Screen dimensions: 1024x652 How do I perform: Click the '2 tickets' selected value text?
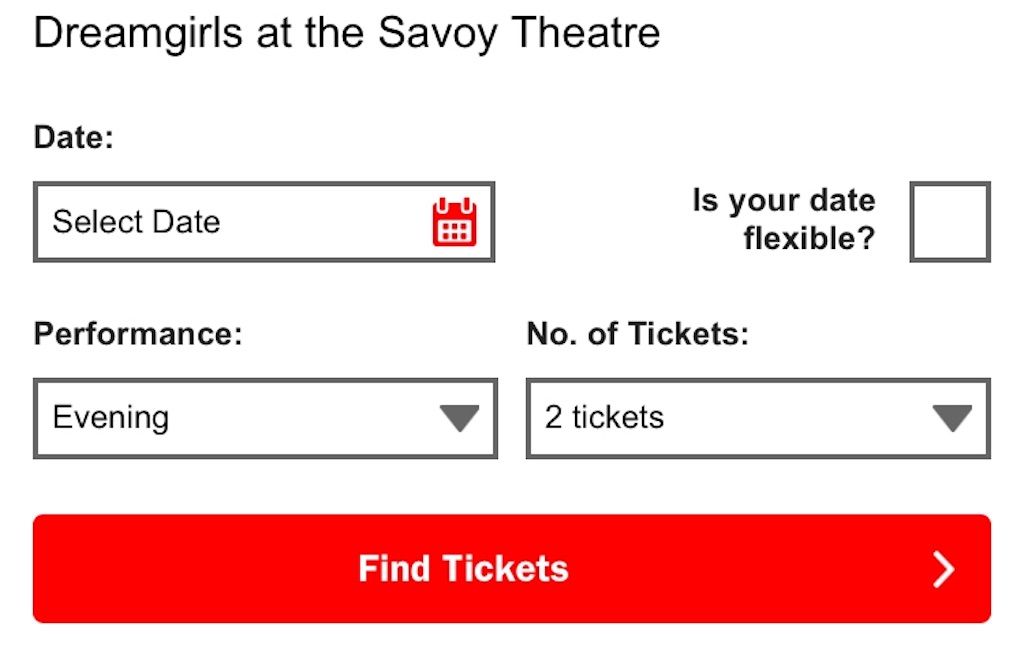point(605,417)
